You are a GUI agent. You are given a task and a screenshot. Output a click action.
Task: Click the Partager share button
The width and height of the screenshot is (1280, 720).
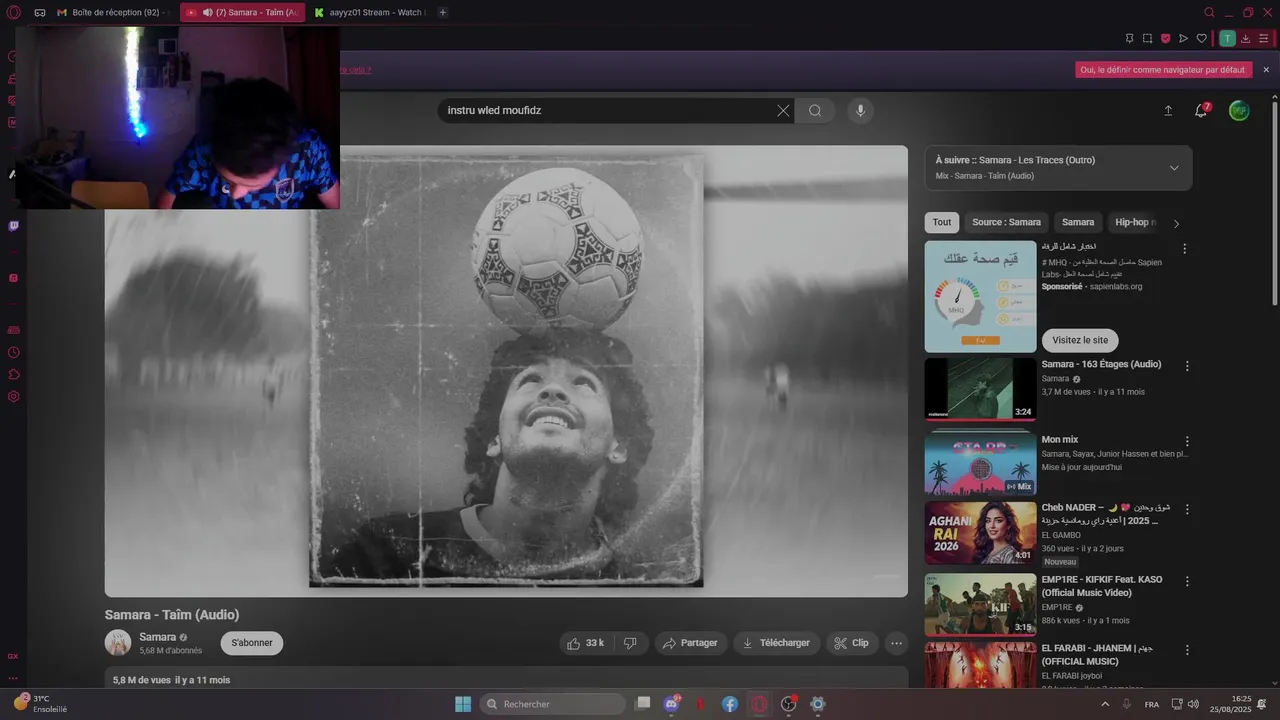[x=691, y=643]
